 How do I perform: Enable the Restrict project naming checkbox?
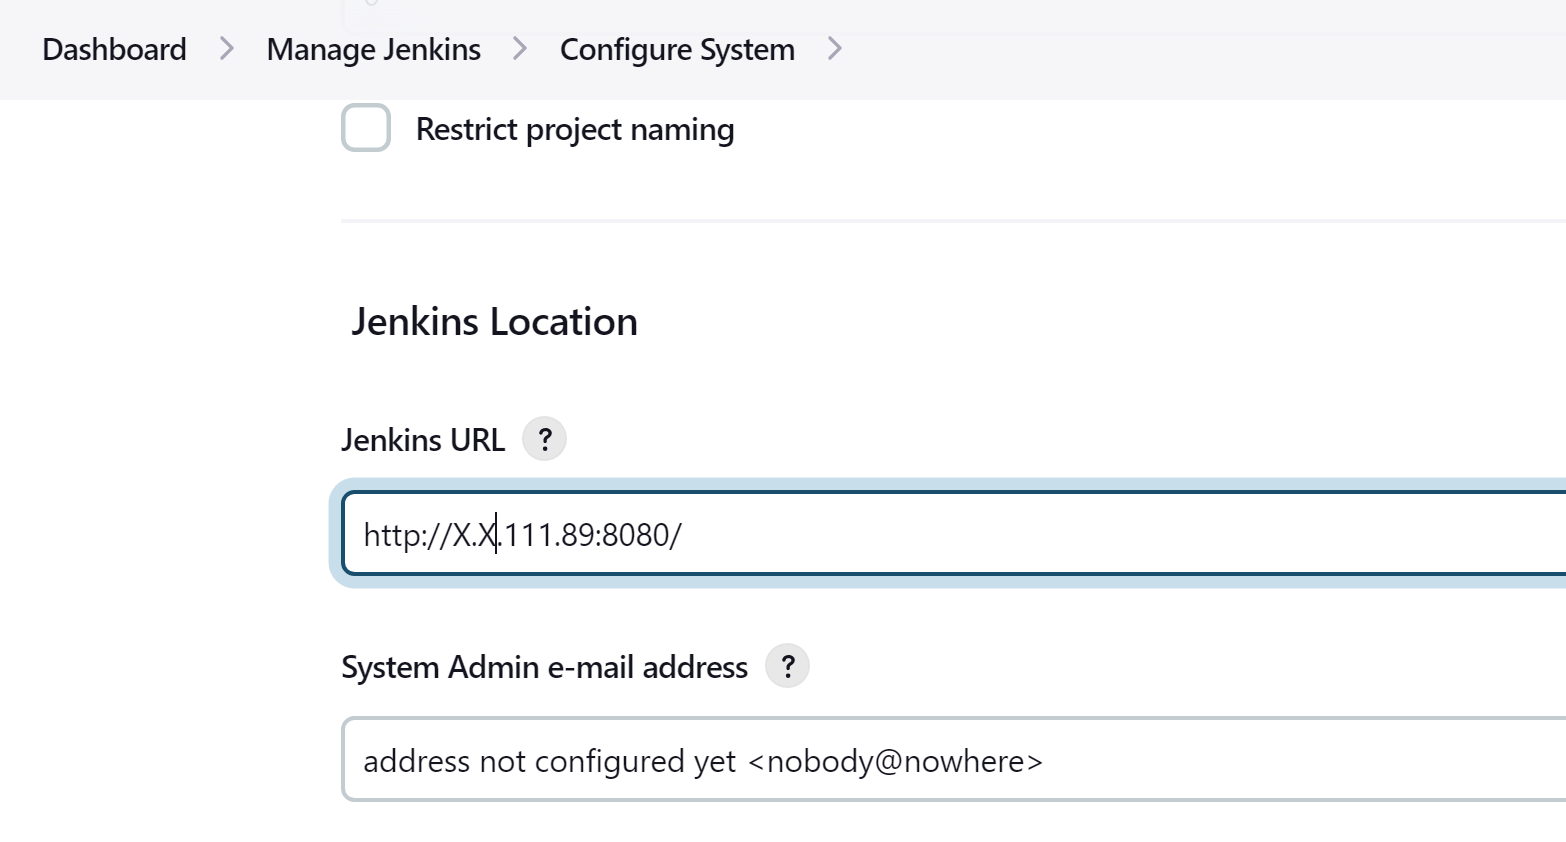[366, 128]
